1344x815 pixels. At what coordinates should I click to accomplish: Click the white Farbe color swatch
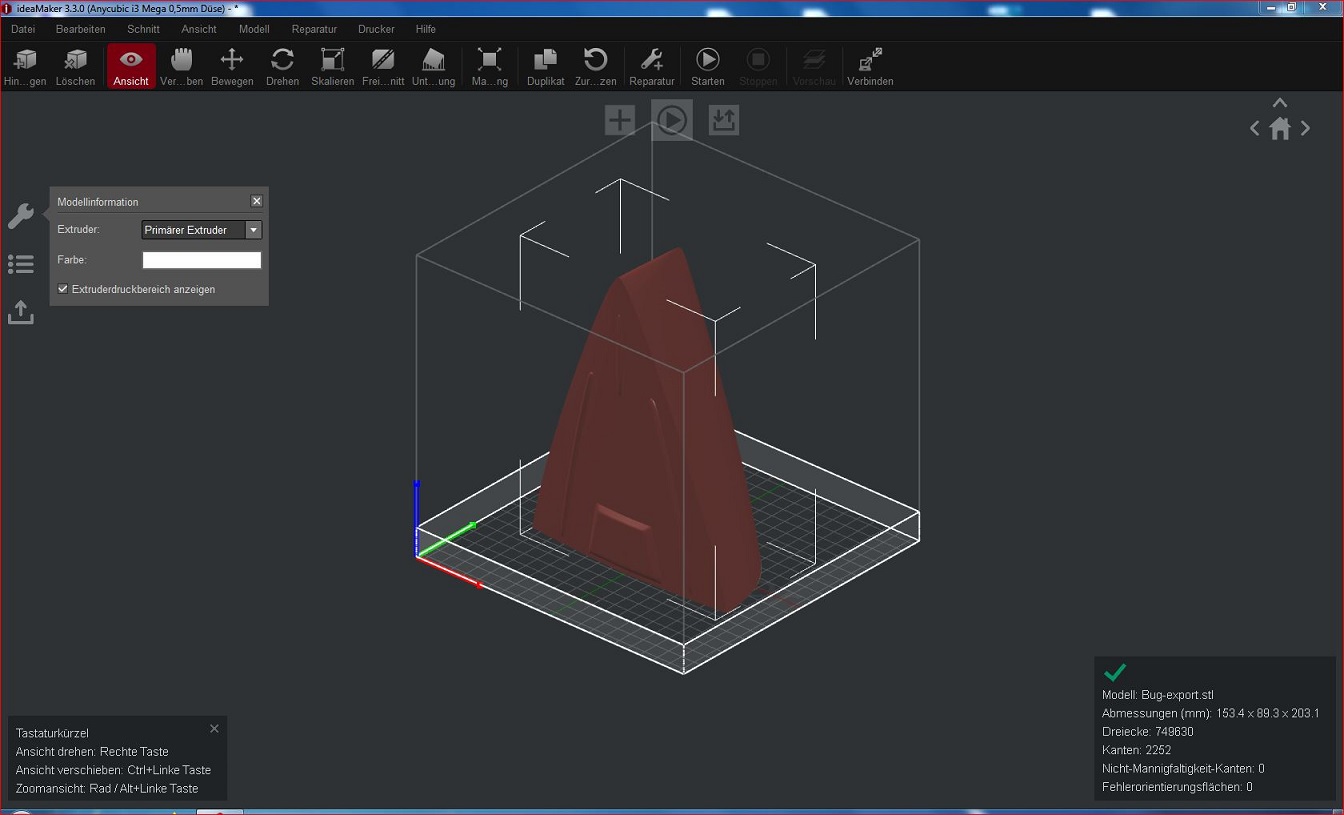click(201, 260)
